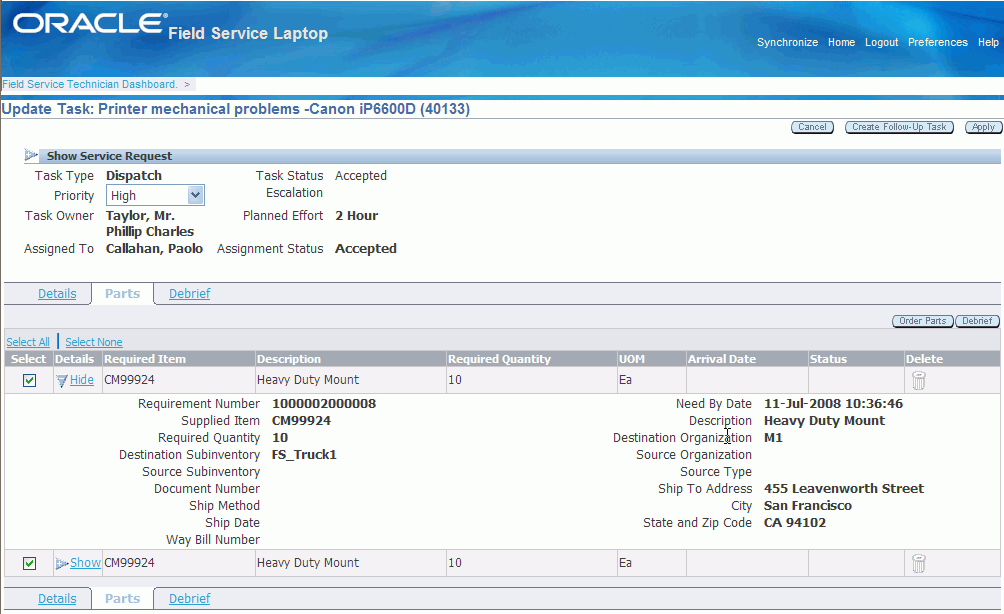
Task: Select the upper Parts tab
Action: [x=122, y=293]
